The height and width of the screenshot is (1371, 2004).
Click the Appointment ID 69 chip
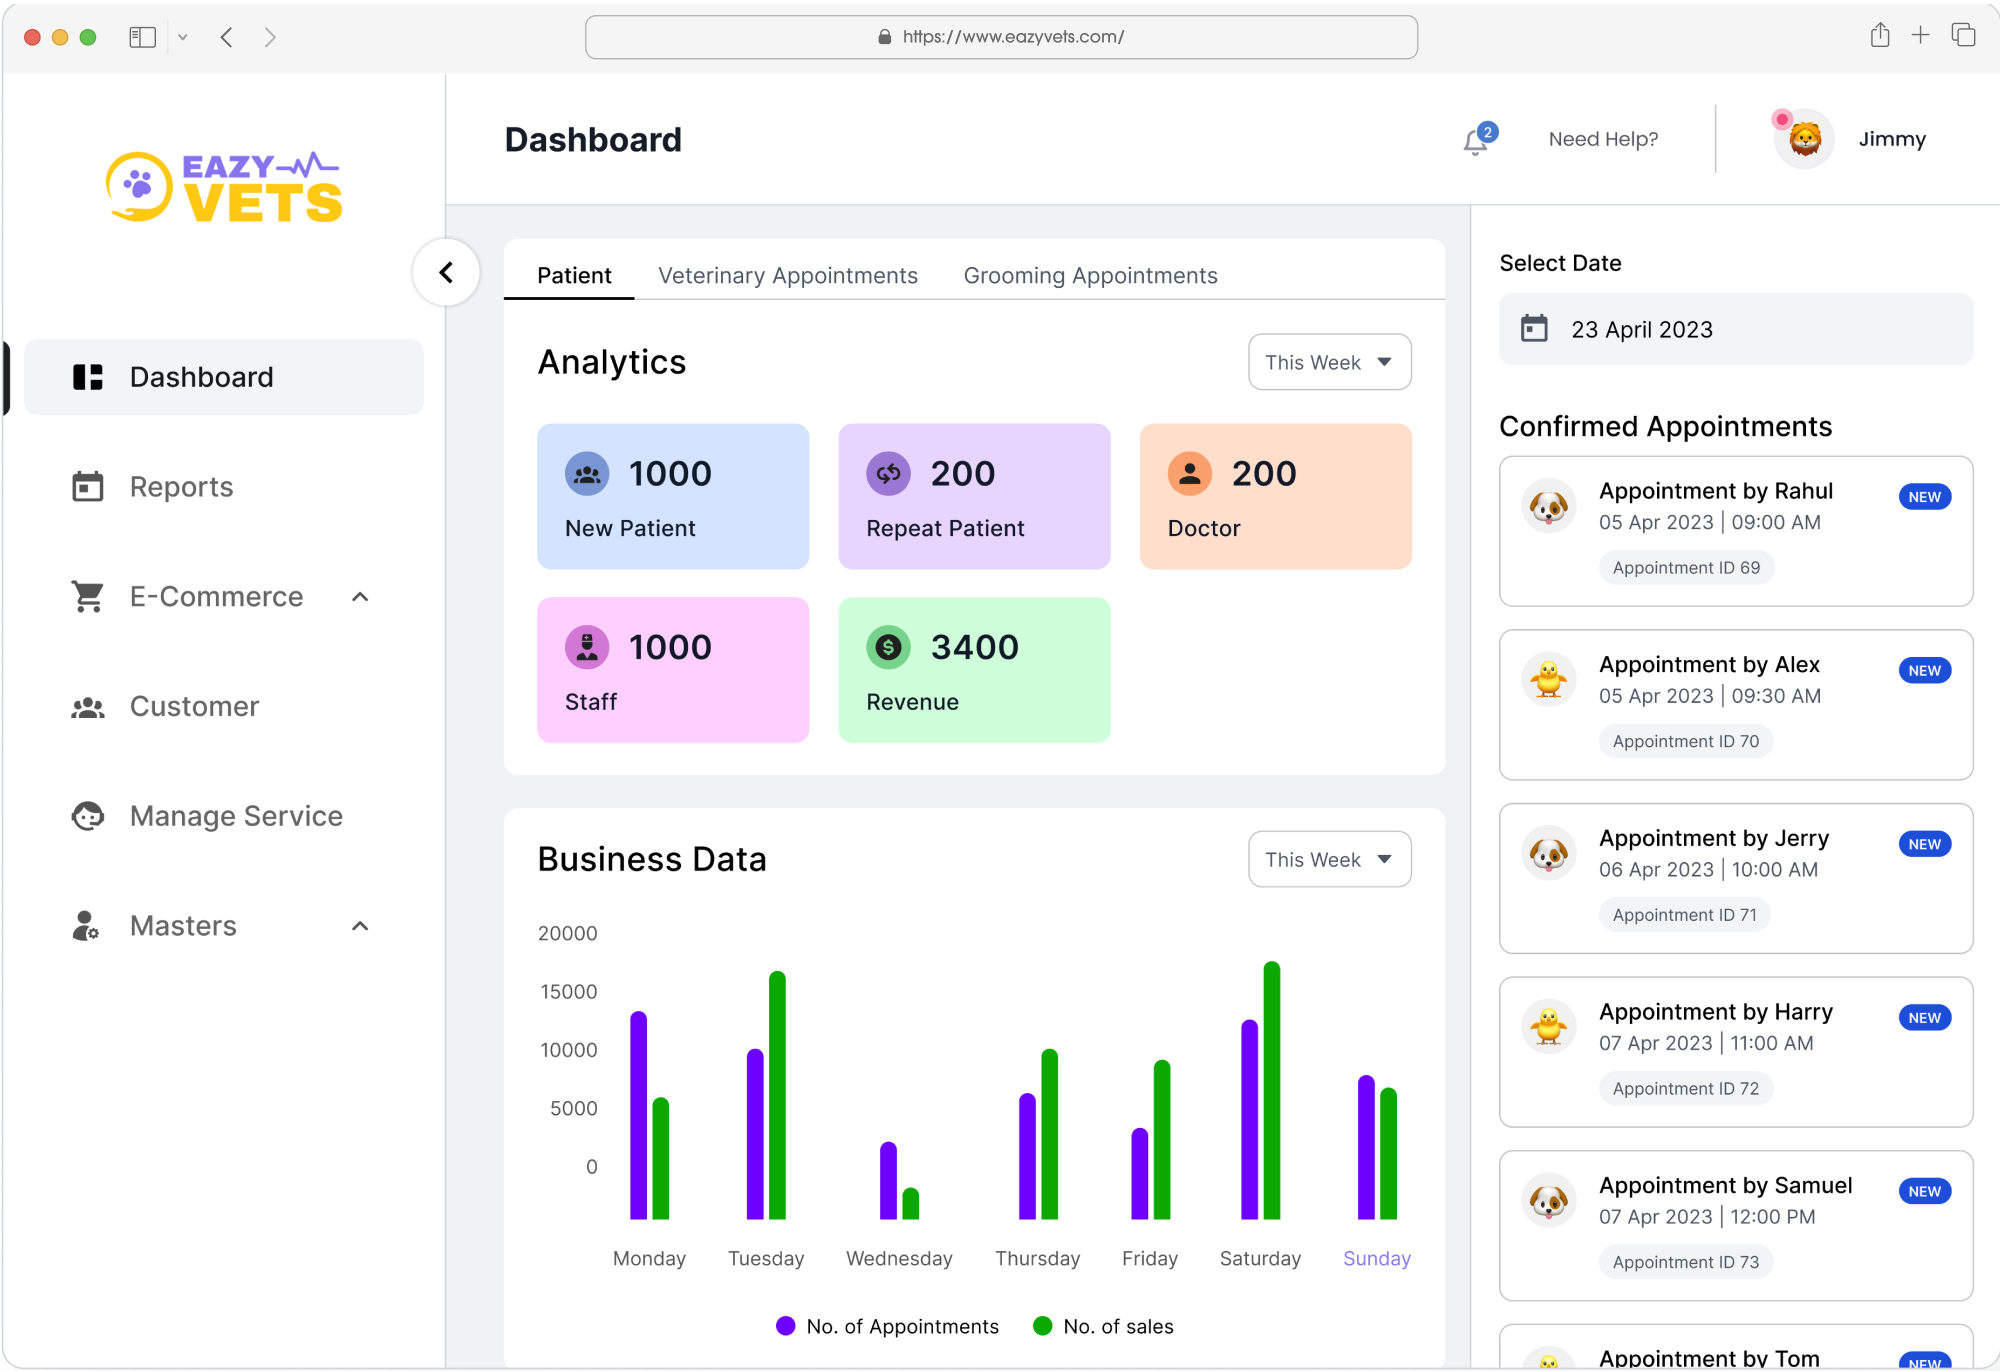(x=1686, y=567)
